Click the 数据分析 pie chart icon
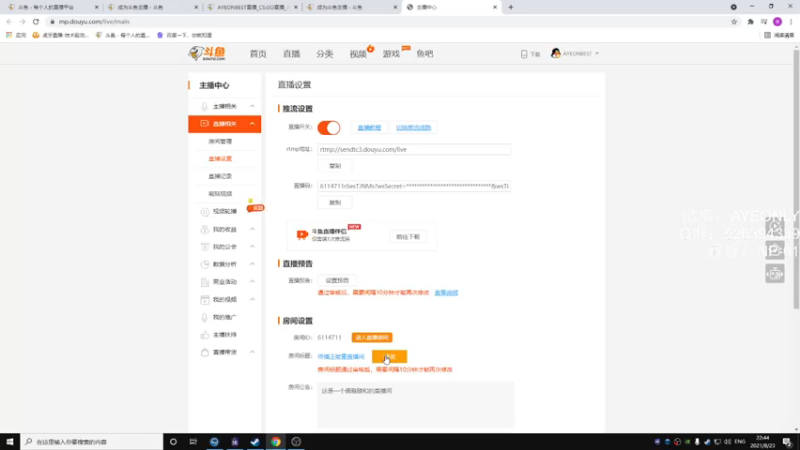The width and height of the screenshot is (800, 450). (205, 264)
